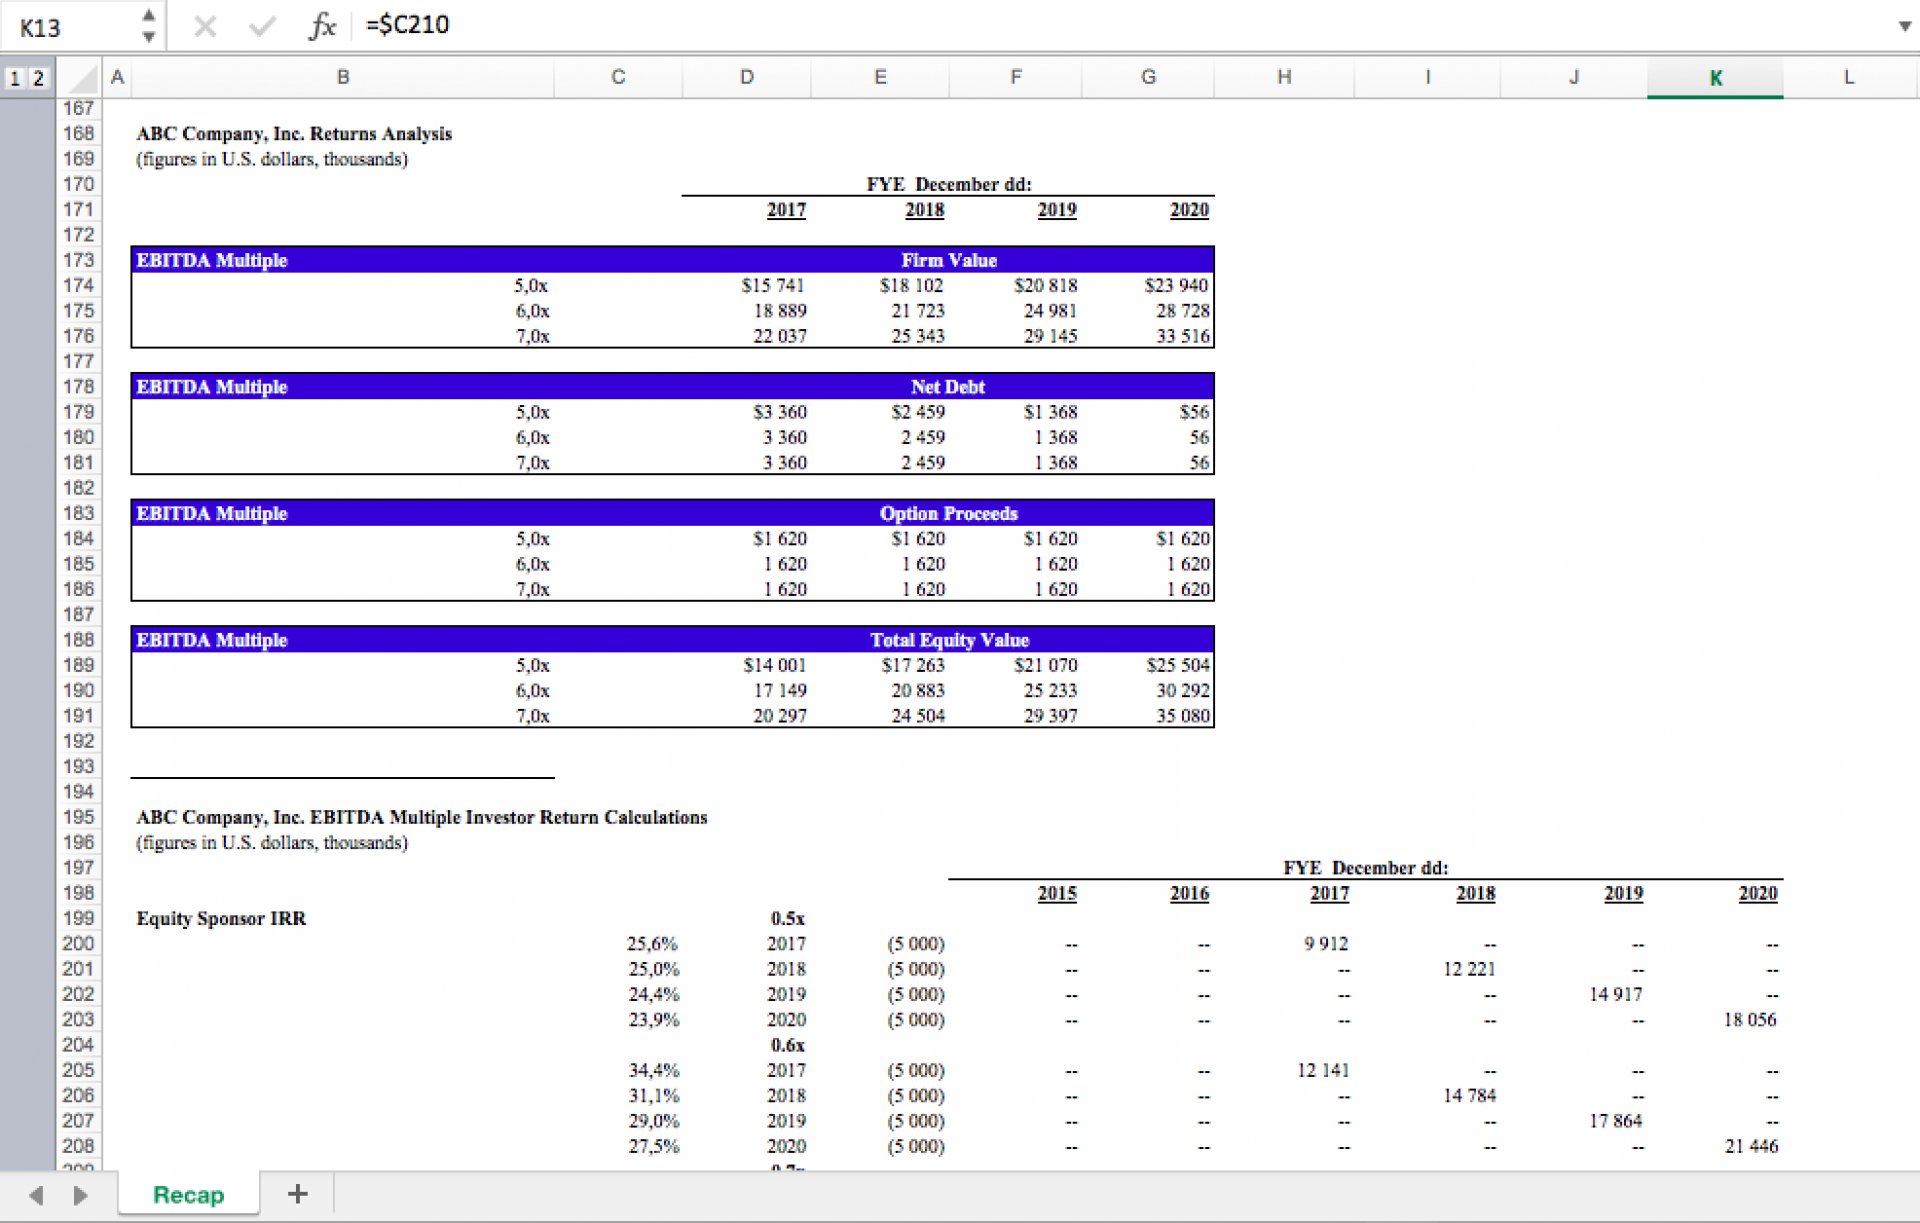Click the confirm entry checkmark icon

pos(262,26)
